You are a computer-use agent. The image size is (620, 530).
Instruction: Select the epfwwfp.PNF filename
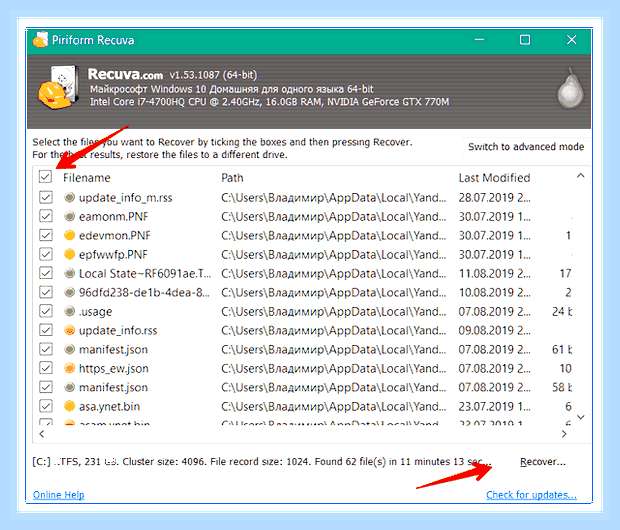click(113, 254)
